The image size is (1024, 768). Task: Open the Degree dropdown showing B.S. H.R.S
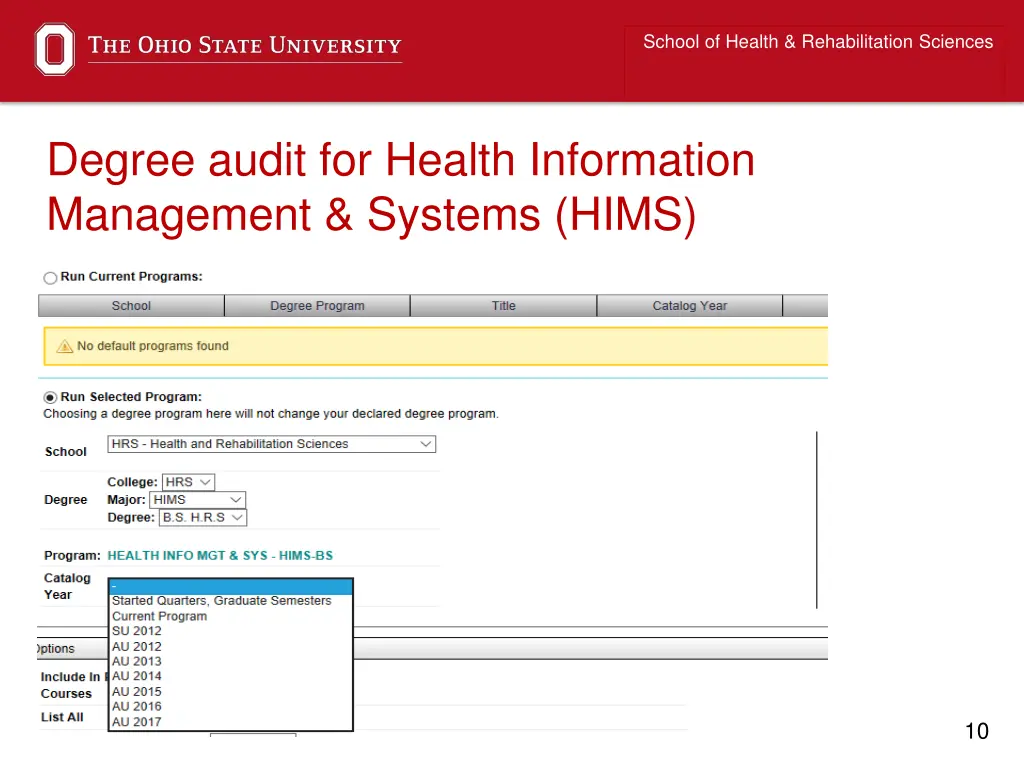click(x=203, y=518)
